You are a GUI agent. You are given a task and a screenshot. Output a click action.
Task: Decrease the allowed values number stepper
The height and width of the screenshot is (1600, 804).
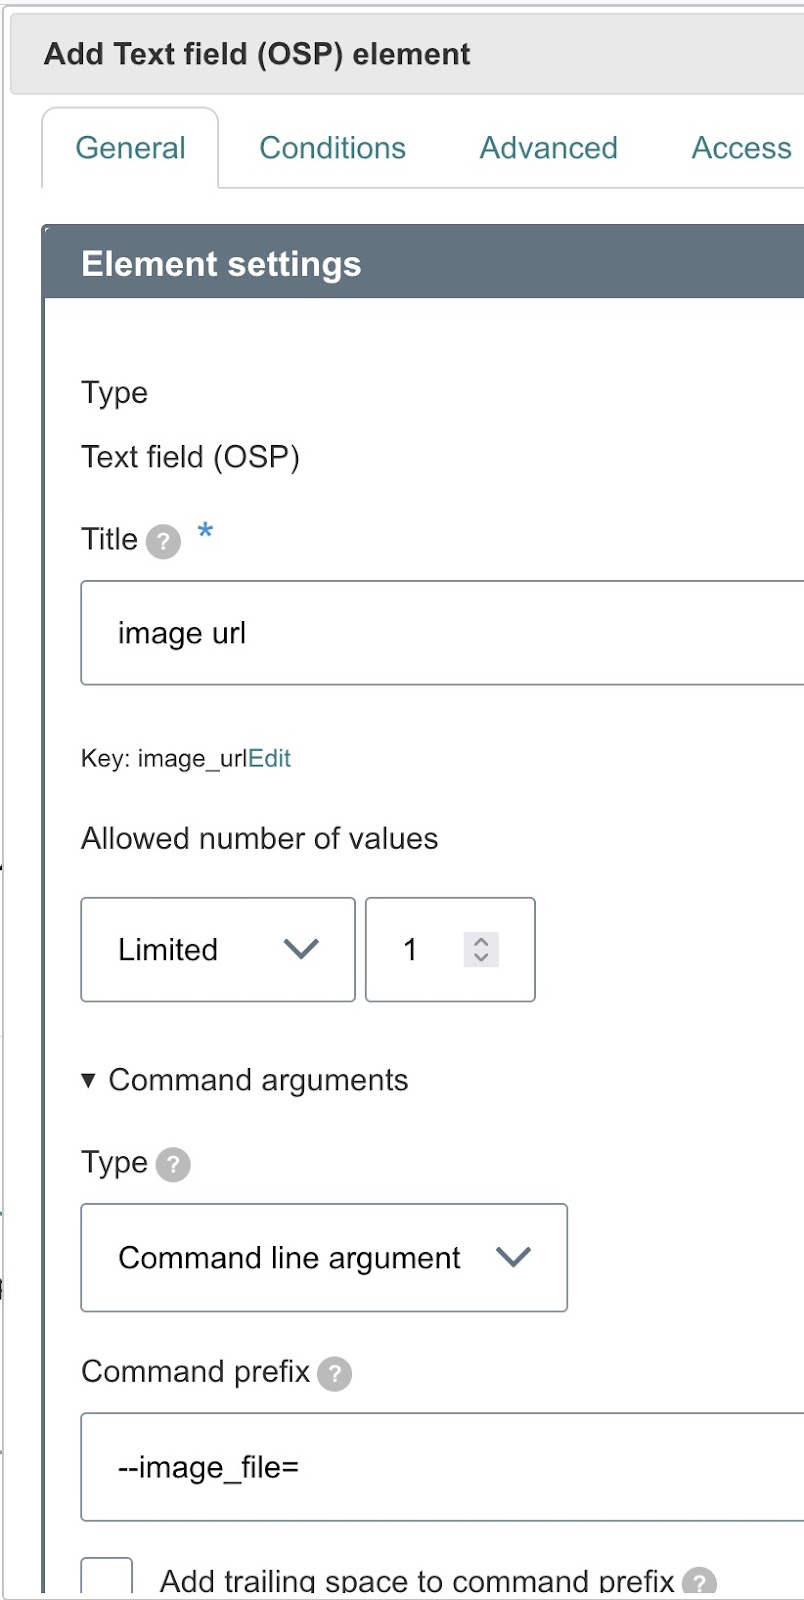(x=481, y=958)
